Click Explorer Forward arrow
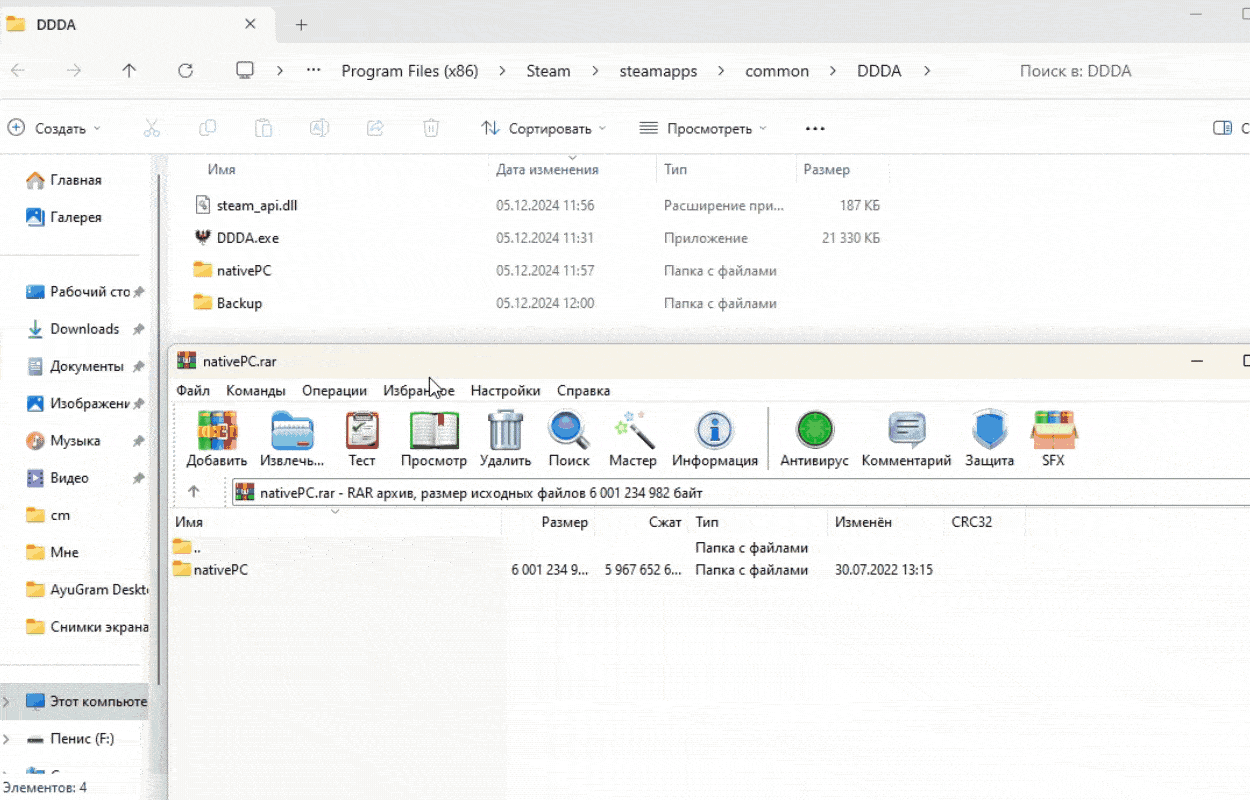 (x=73, y=71)
